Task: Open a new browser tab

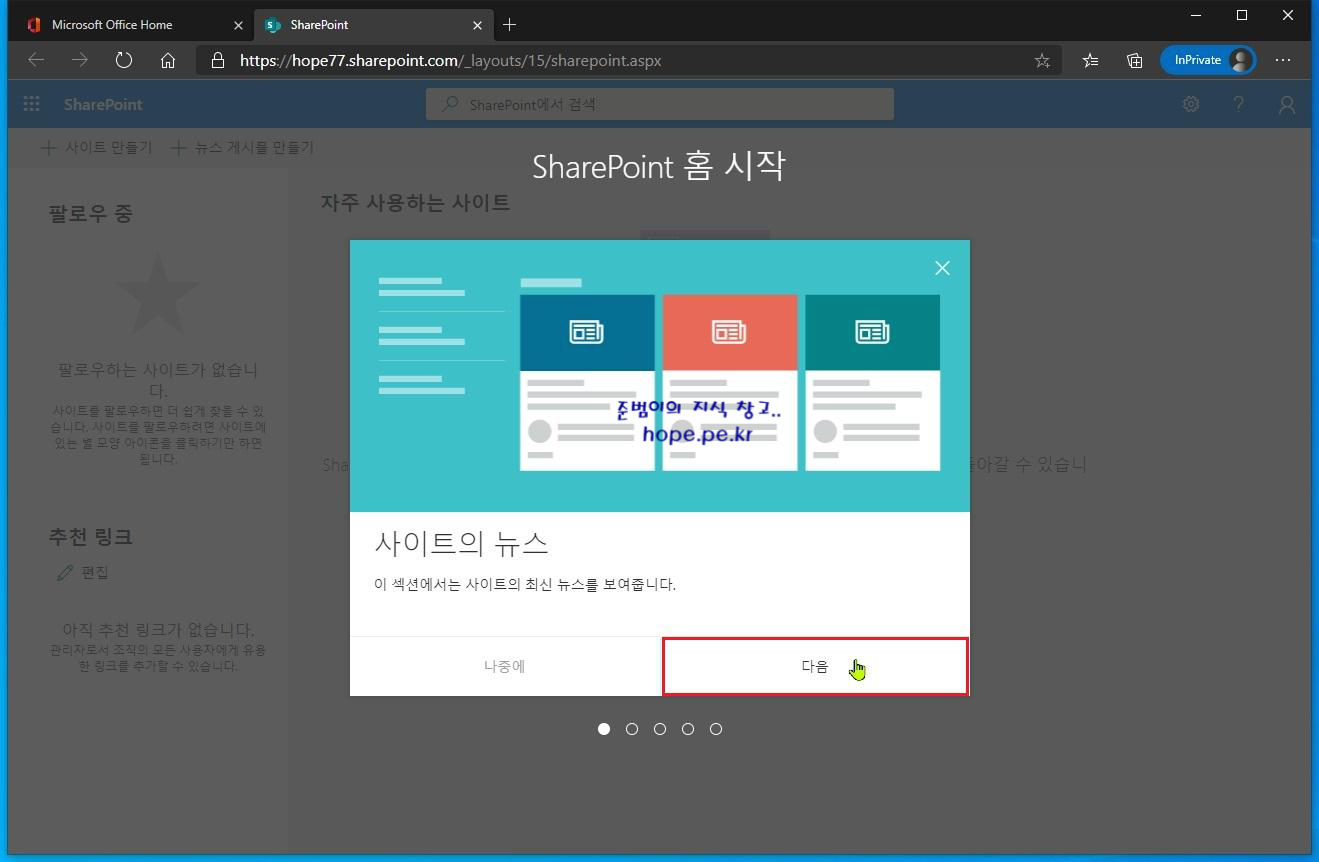Action: pyautogui.click(x=510, y=24)
